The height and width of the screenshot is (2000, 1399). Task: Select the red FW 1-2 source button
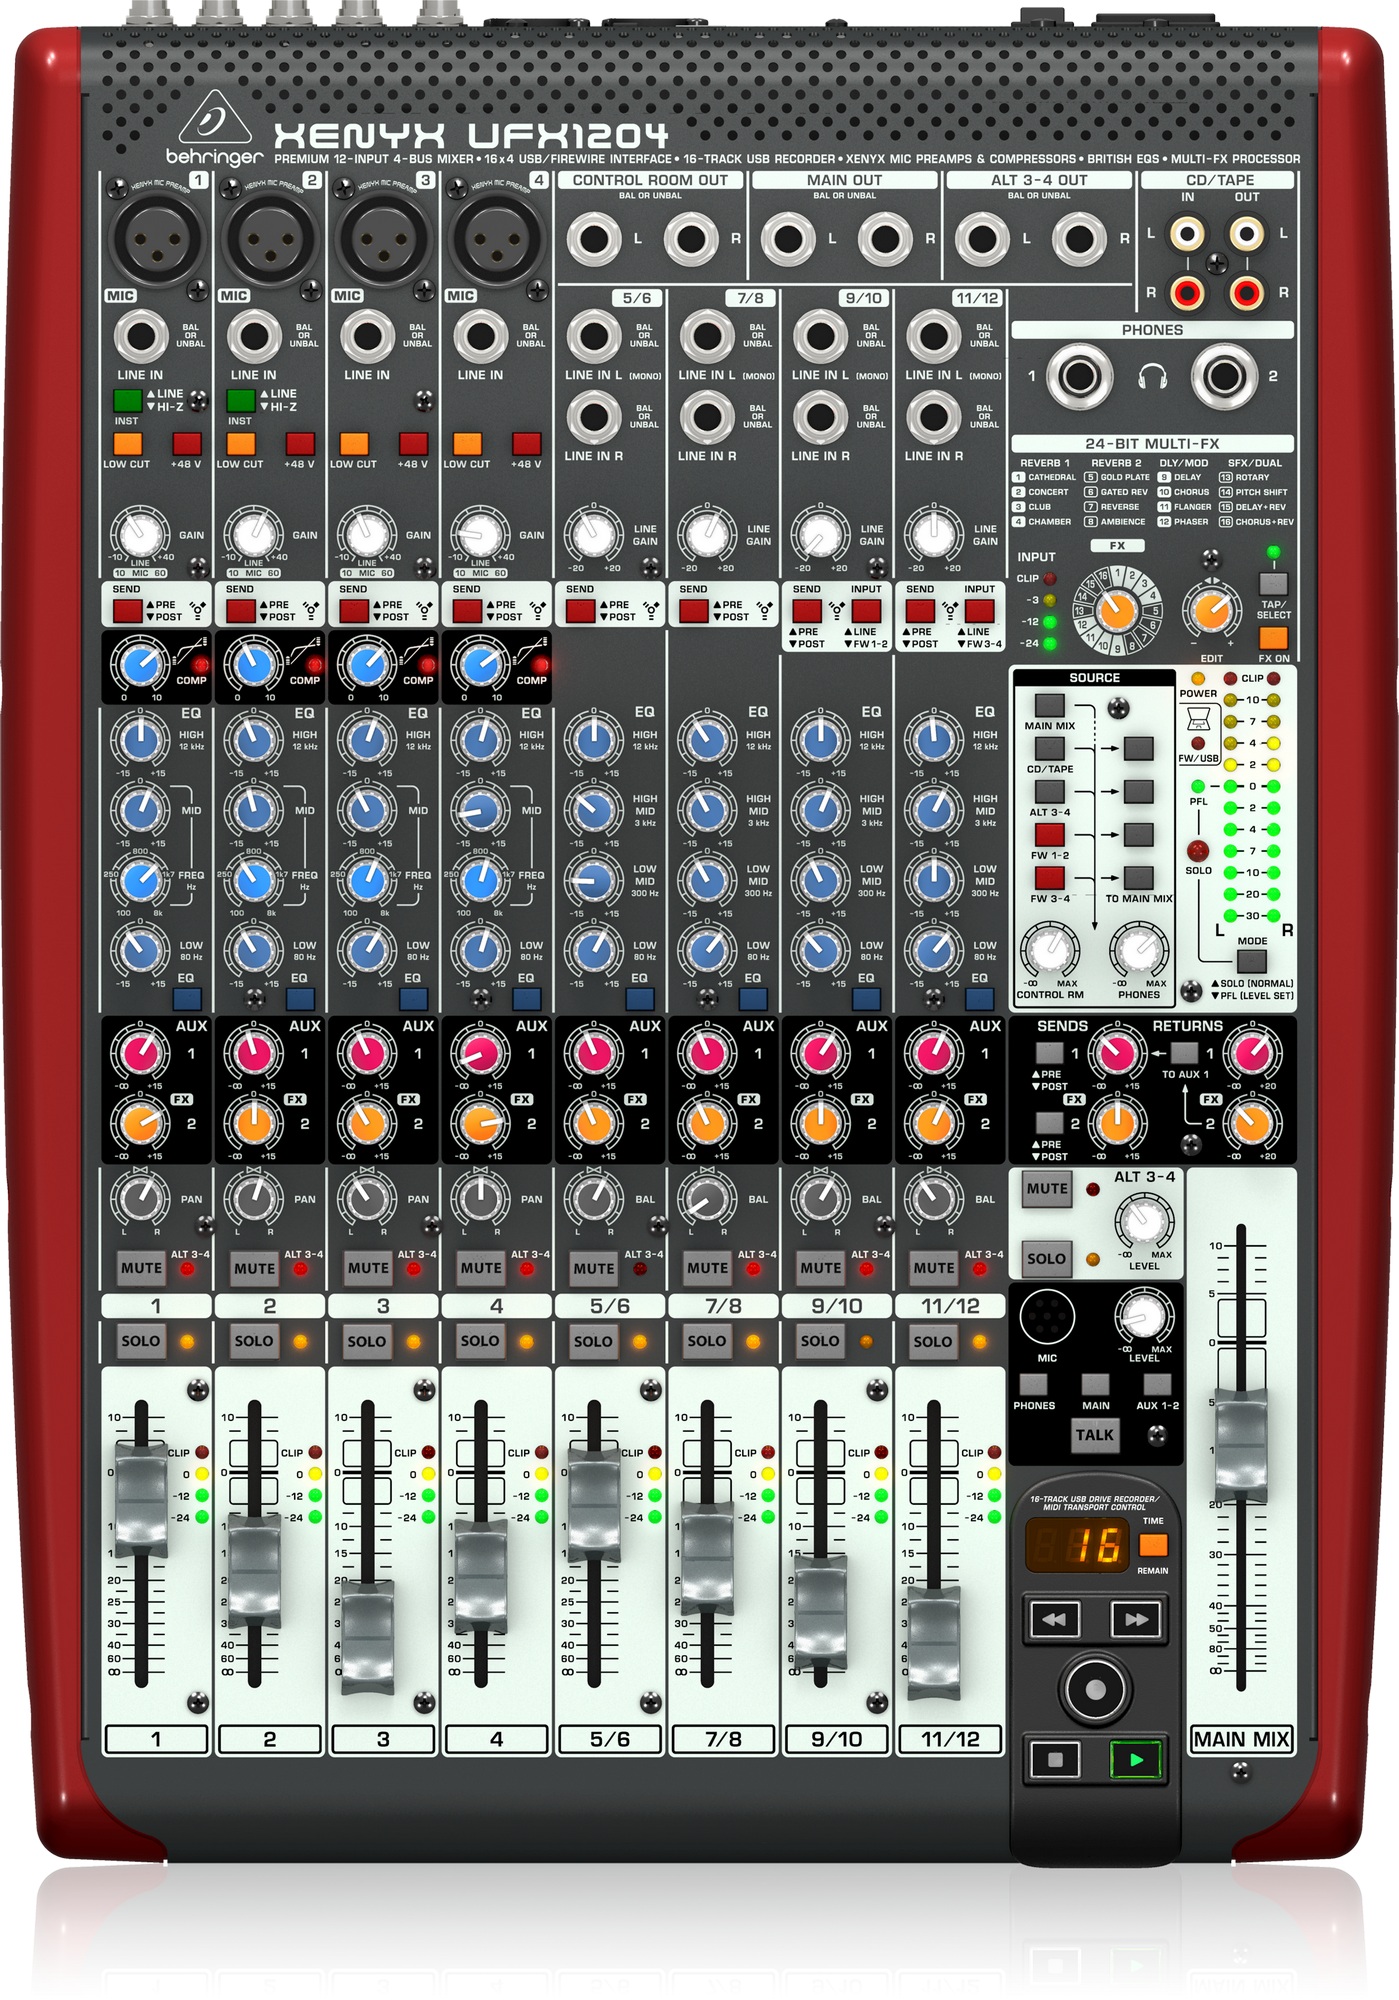(1049, 834)
